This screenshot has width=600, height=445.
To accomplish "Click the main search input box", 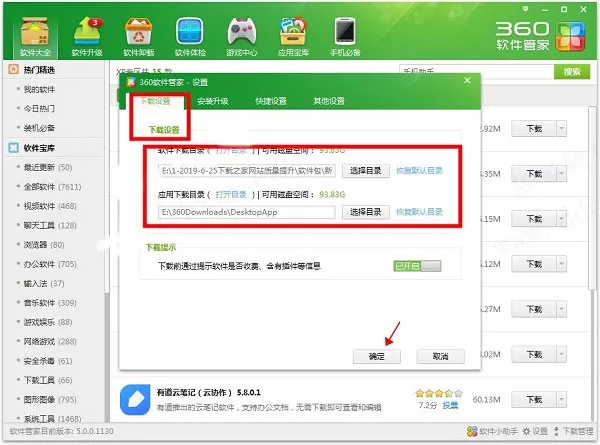I will (x=476, y=72).
